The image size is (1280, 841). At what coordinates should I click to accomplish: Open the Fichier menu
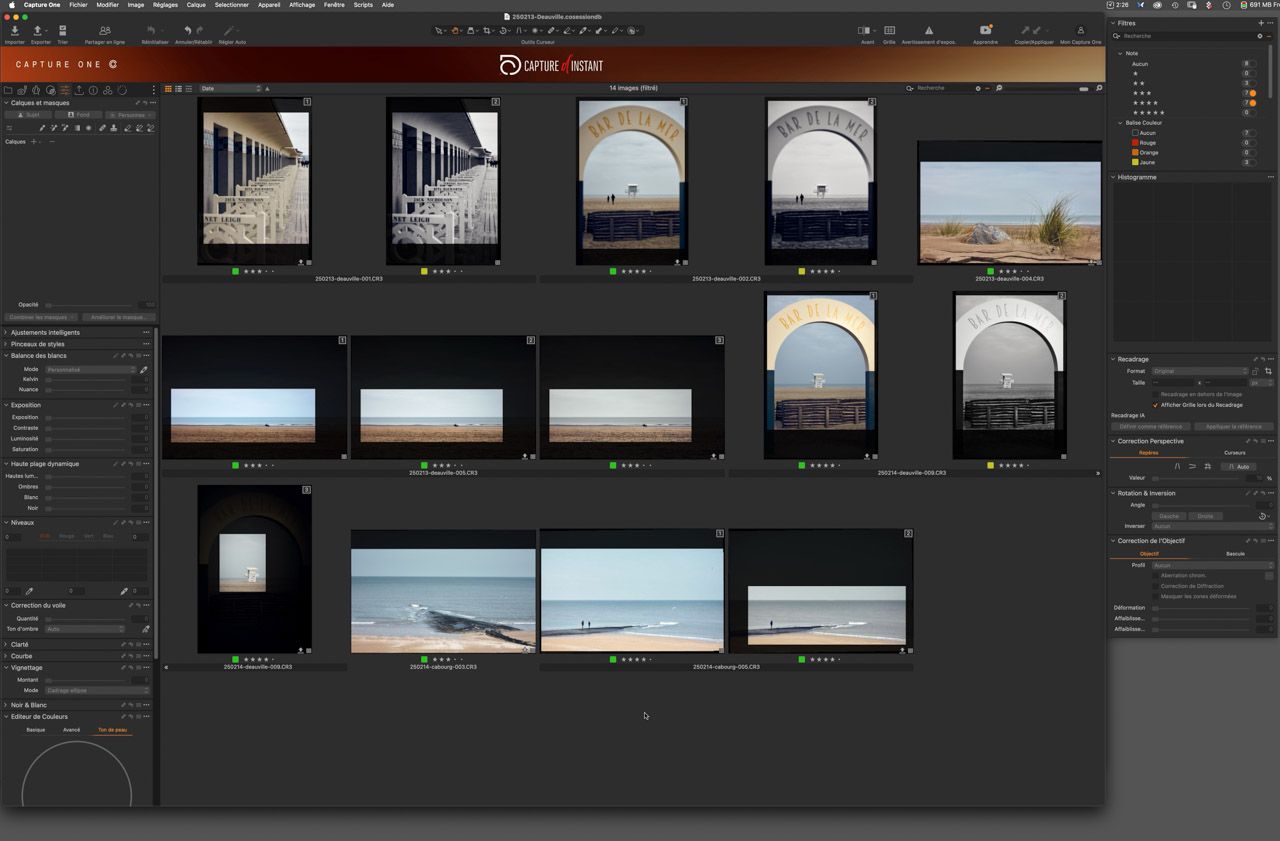point(78,5)
